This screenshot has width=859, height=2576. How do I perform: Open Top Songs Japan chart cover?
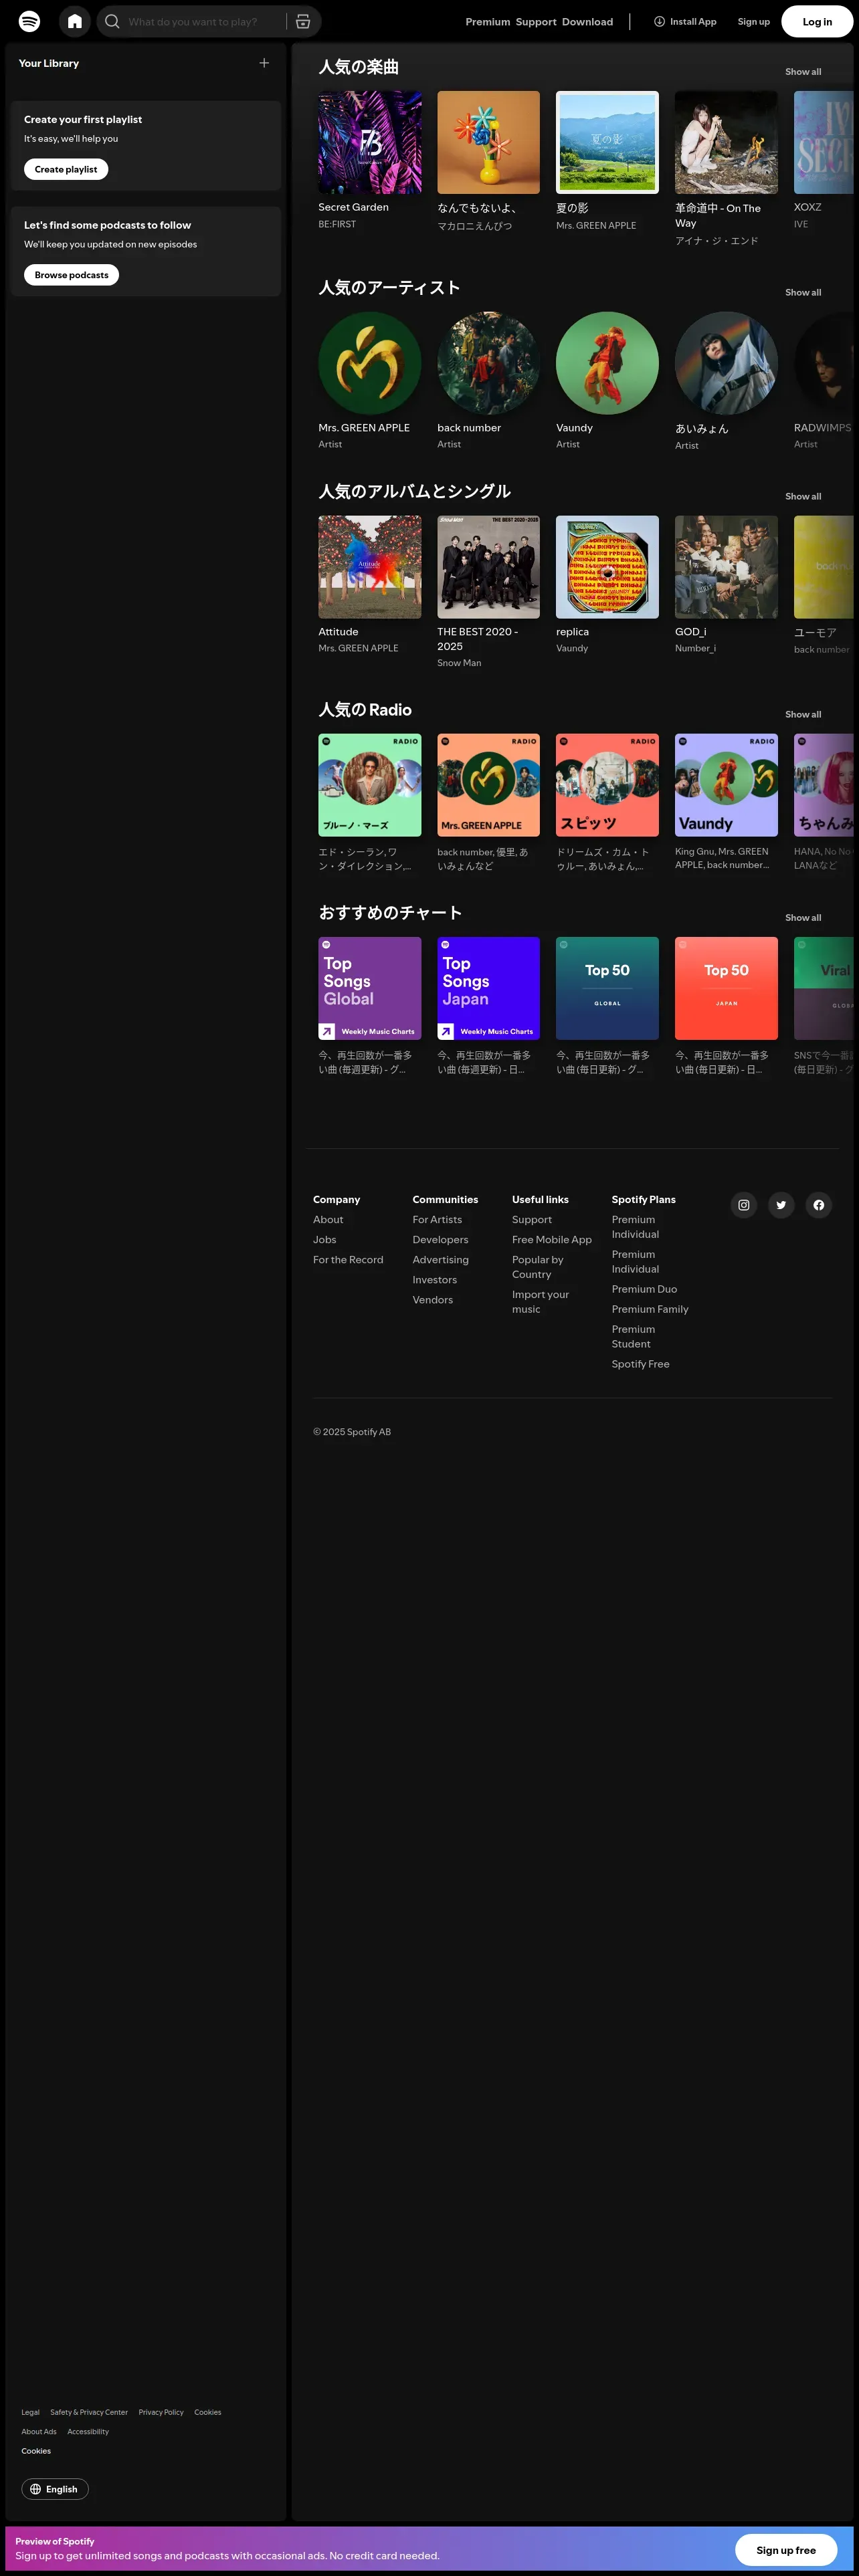489,988
